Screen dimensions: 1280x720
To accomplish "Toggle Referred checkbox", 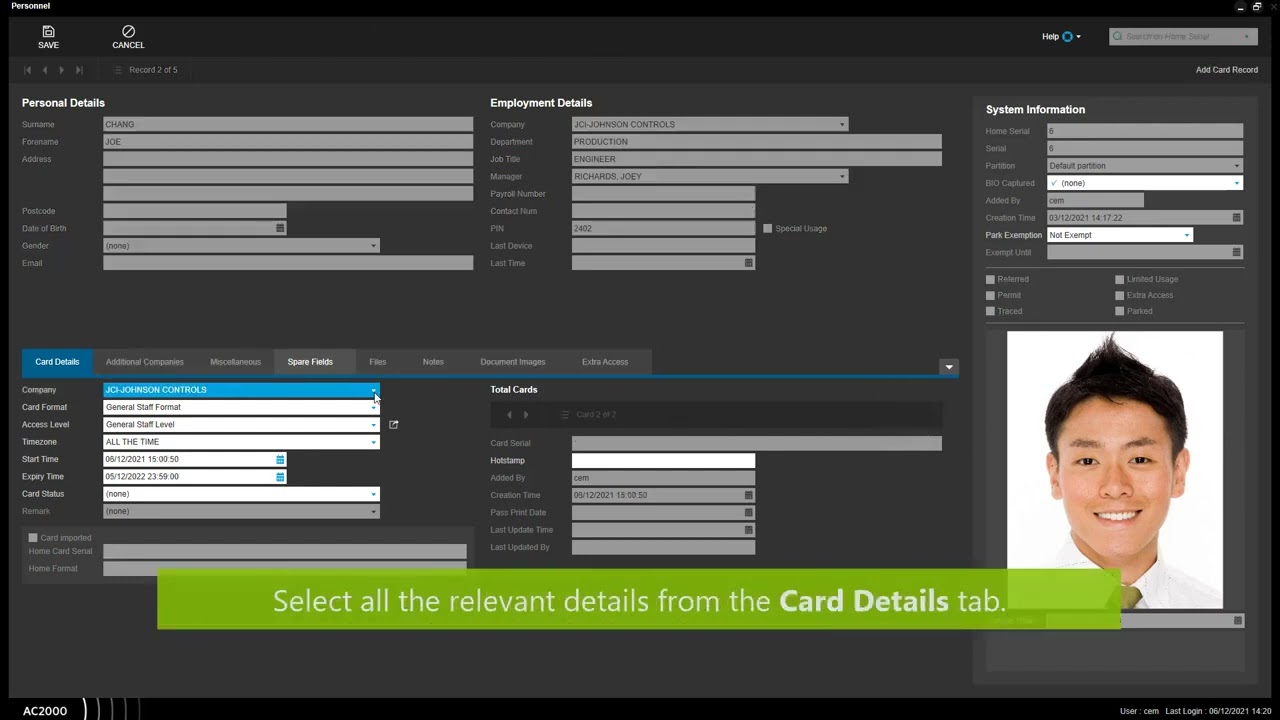I will (990, 280).
